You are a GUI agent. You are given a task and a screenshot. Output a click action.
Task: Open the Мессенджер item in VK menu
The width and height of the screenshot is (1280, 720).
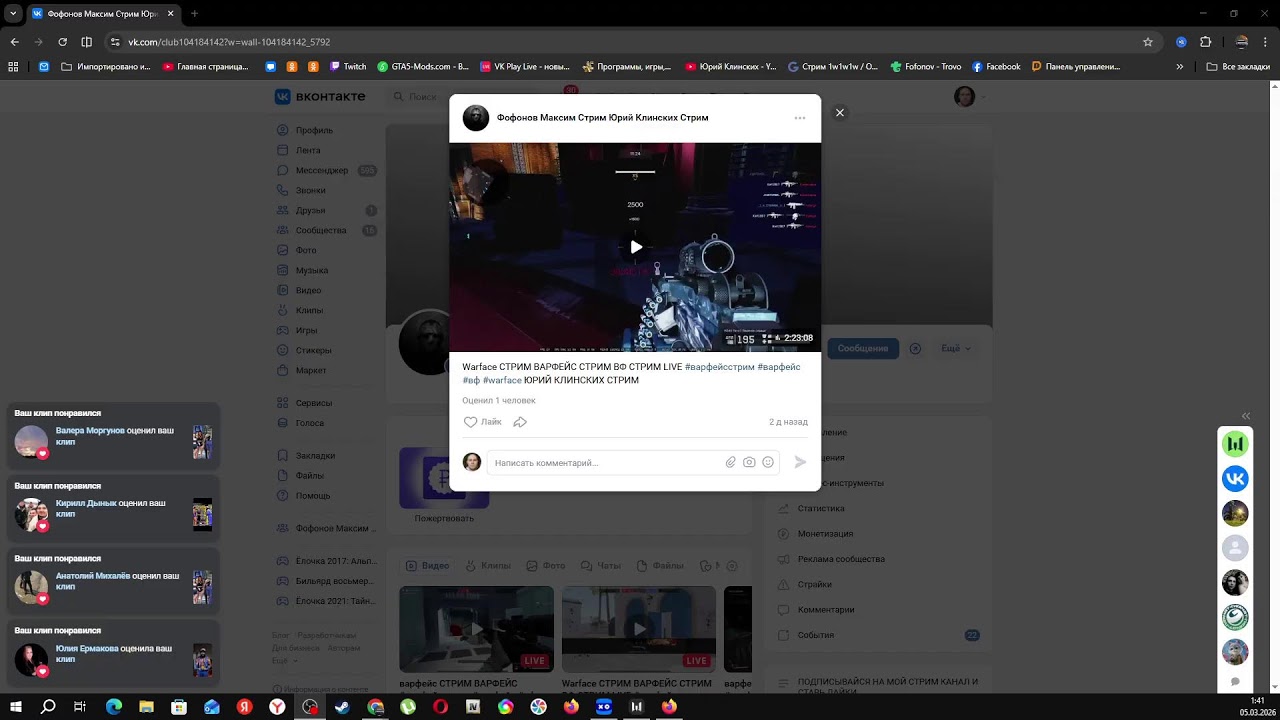tap(322, 170)
